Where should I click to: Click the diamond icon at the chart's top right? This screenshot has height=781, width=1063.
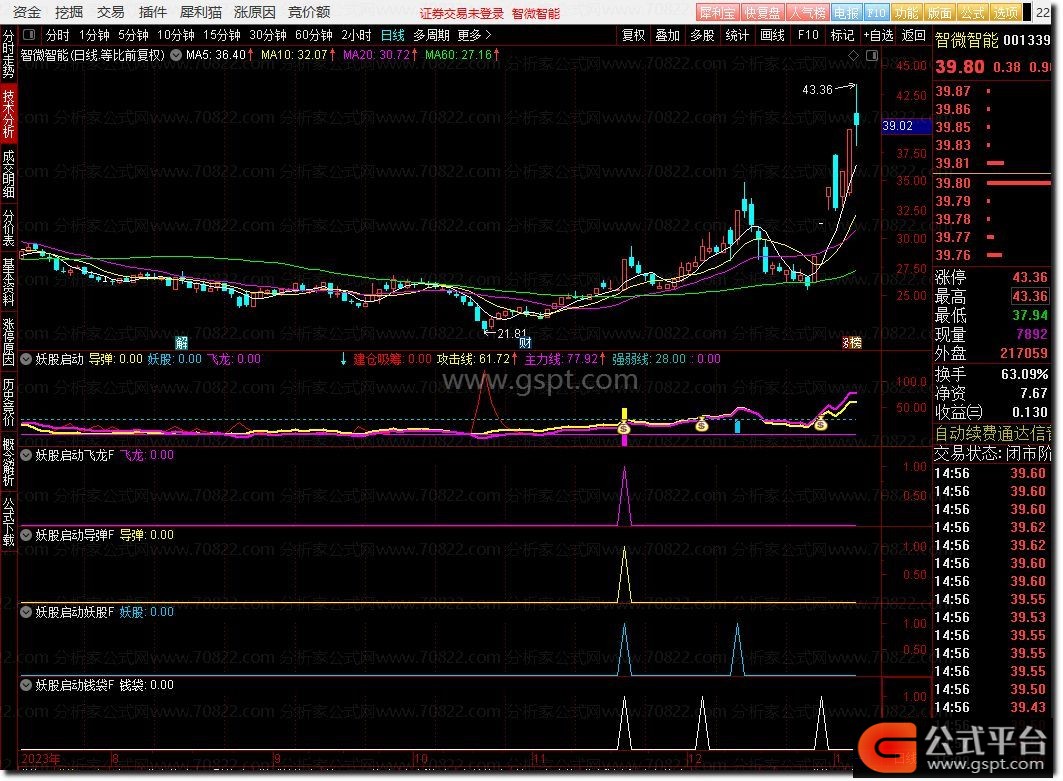pyautogui.click(x=854, y=56)
